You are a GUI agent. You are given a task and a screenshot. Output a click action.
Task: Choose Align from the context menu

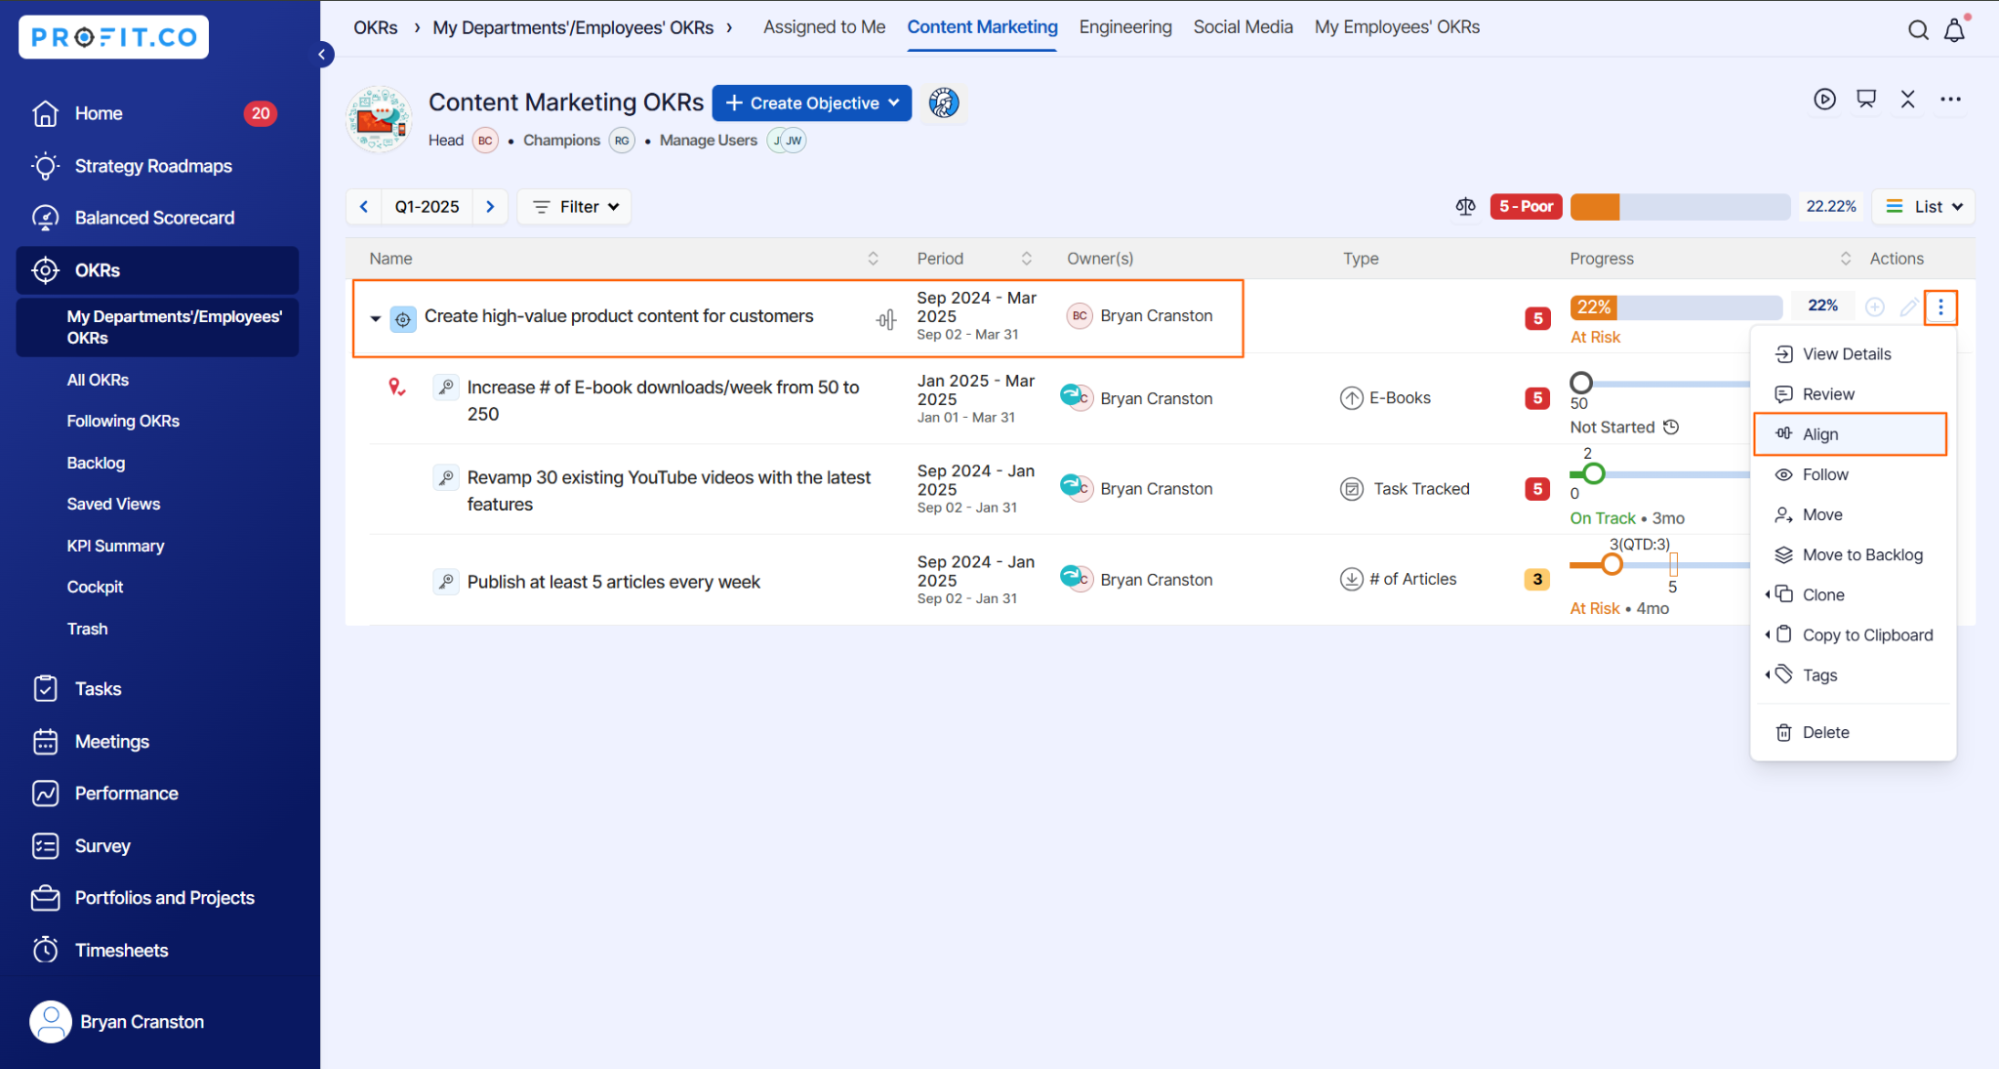[1820, 434]
